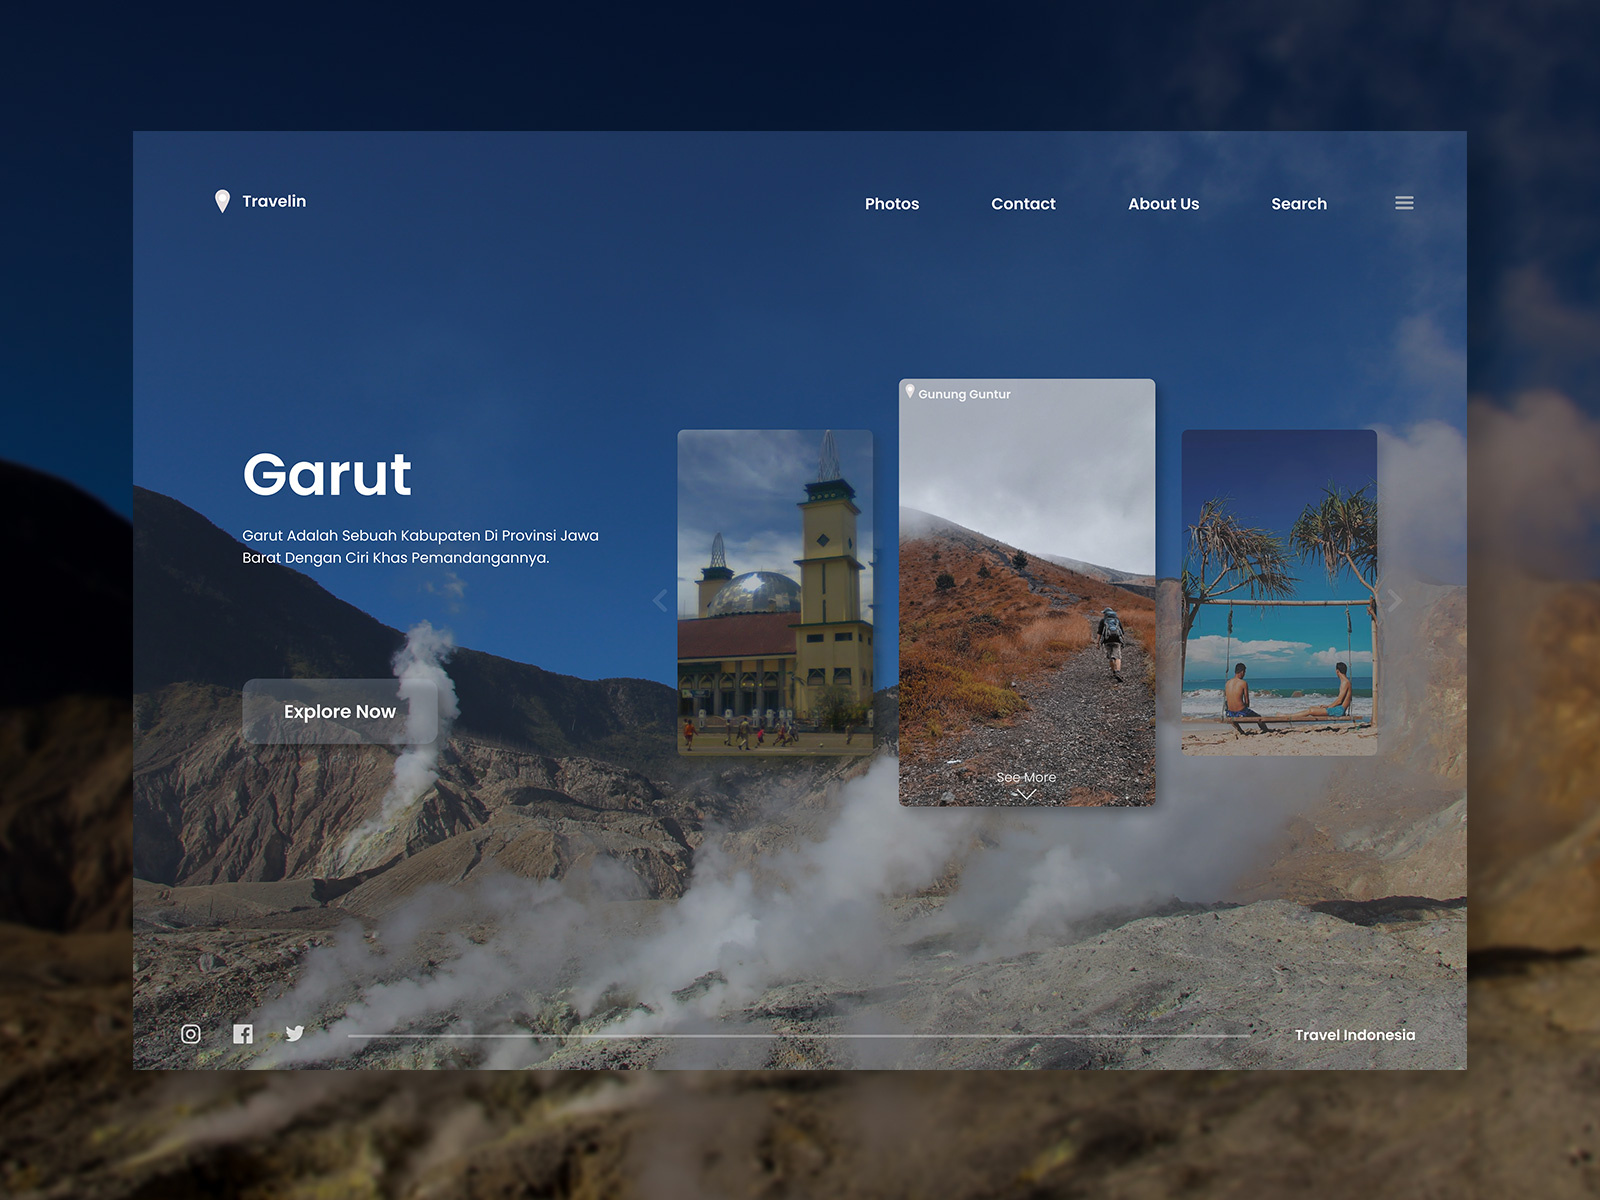The image size is (1600, 1200).
Task: Click the location pin on Gunung Guntur card
Action: (x=908, y=393)
